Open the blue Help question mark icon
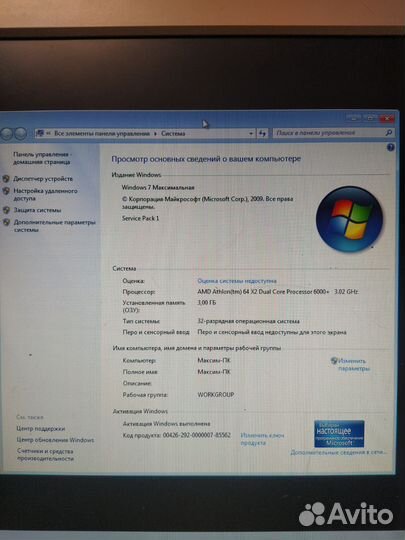Image resolution: width=405 pixels, height=540 pixels. pyautogui.click(x=390, y=147)
